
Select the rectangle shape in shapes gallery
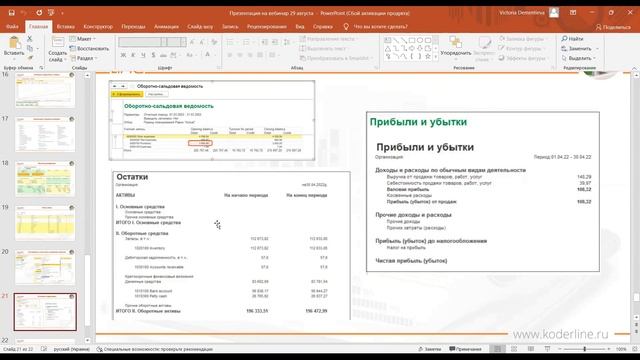412,40
